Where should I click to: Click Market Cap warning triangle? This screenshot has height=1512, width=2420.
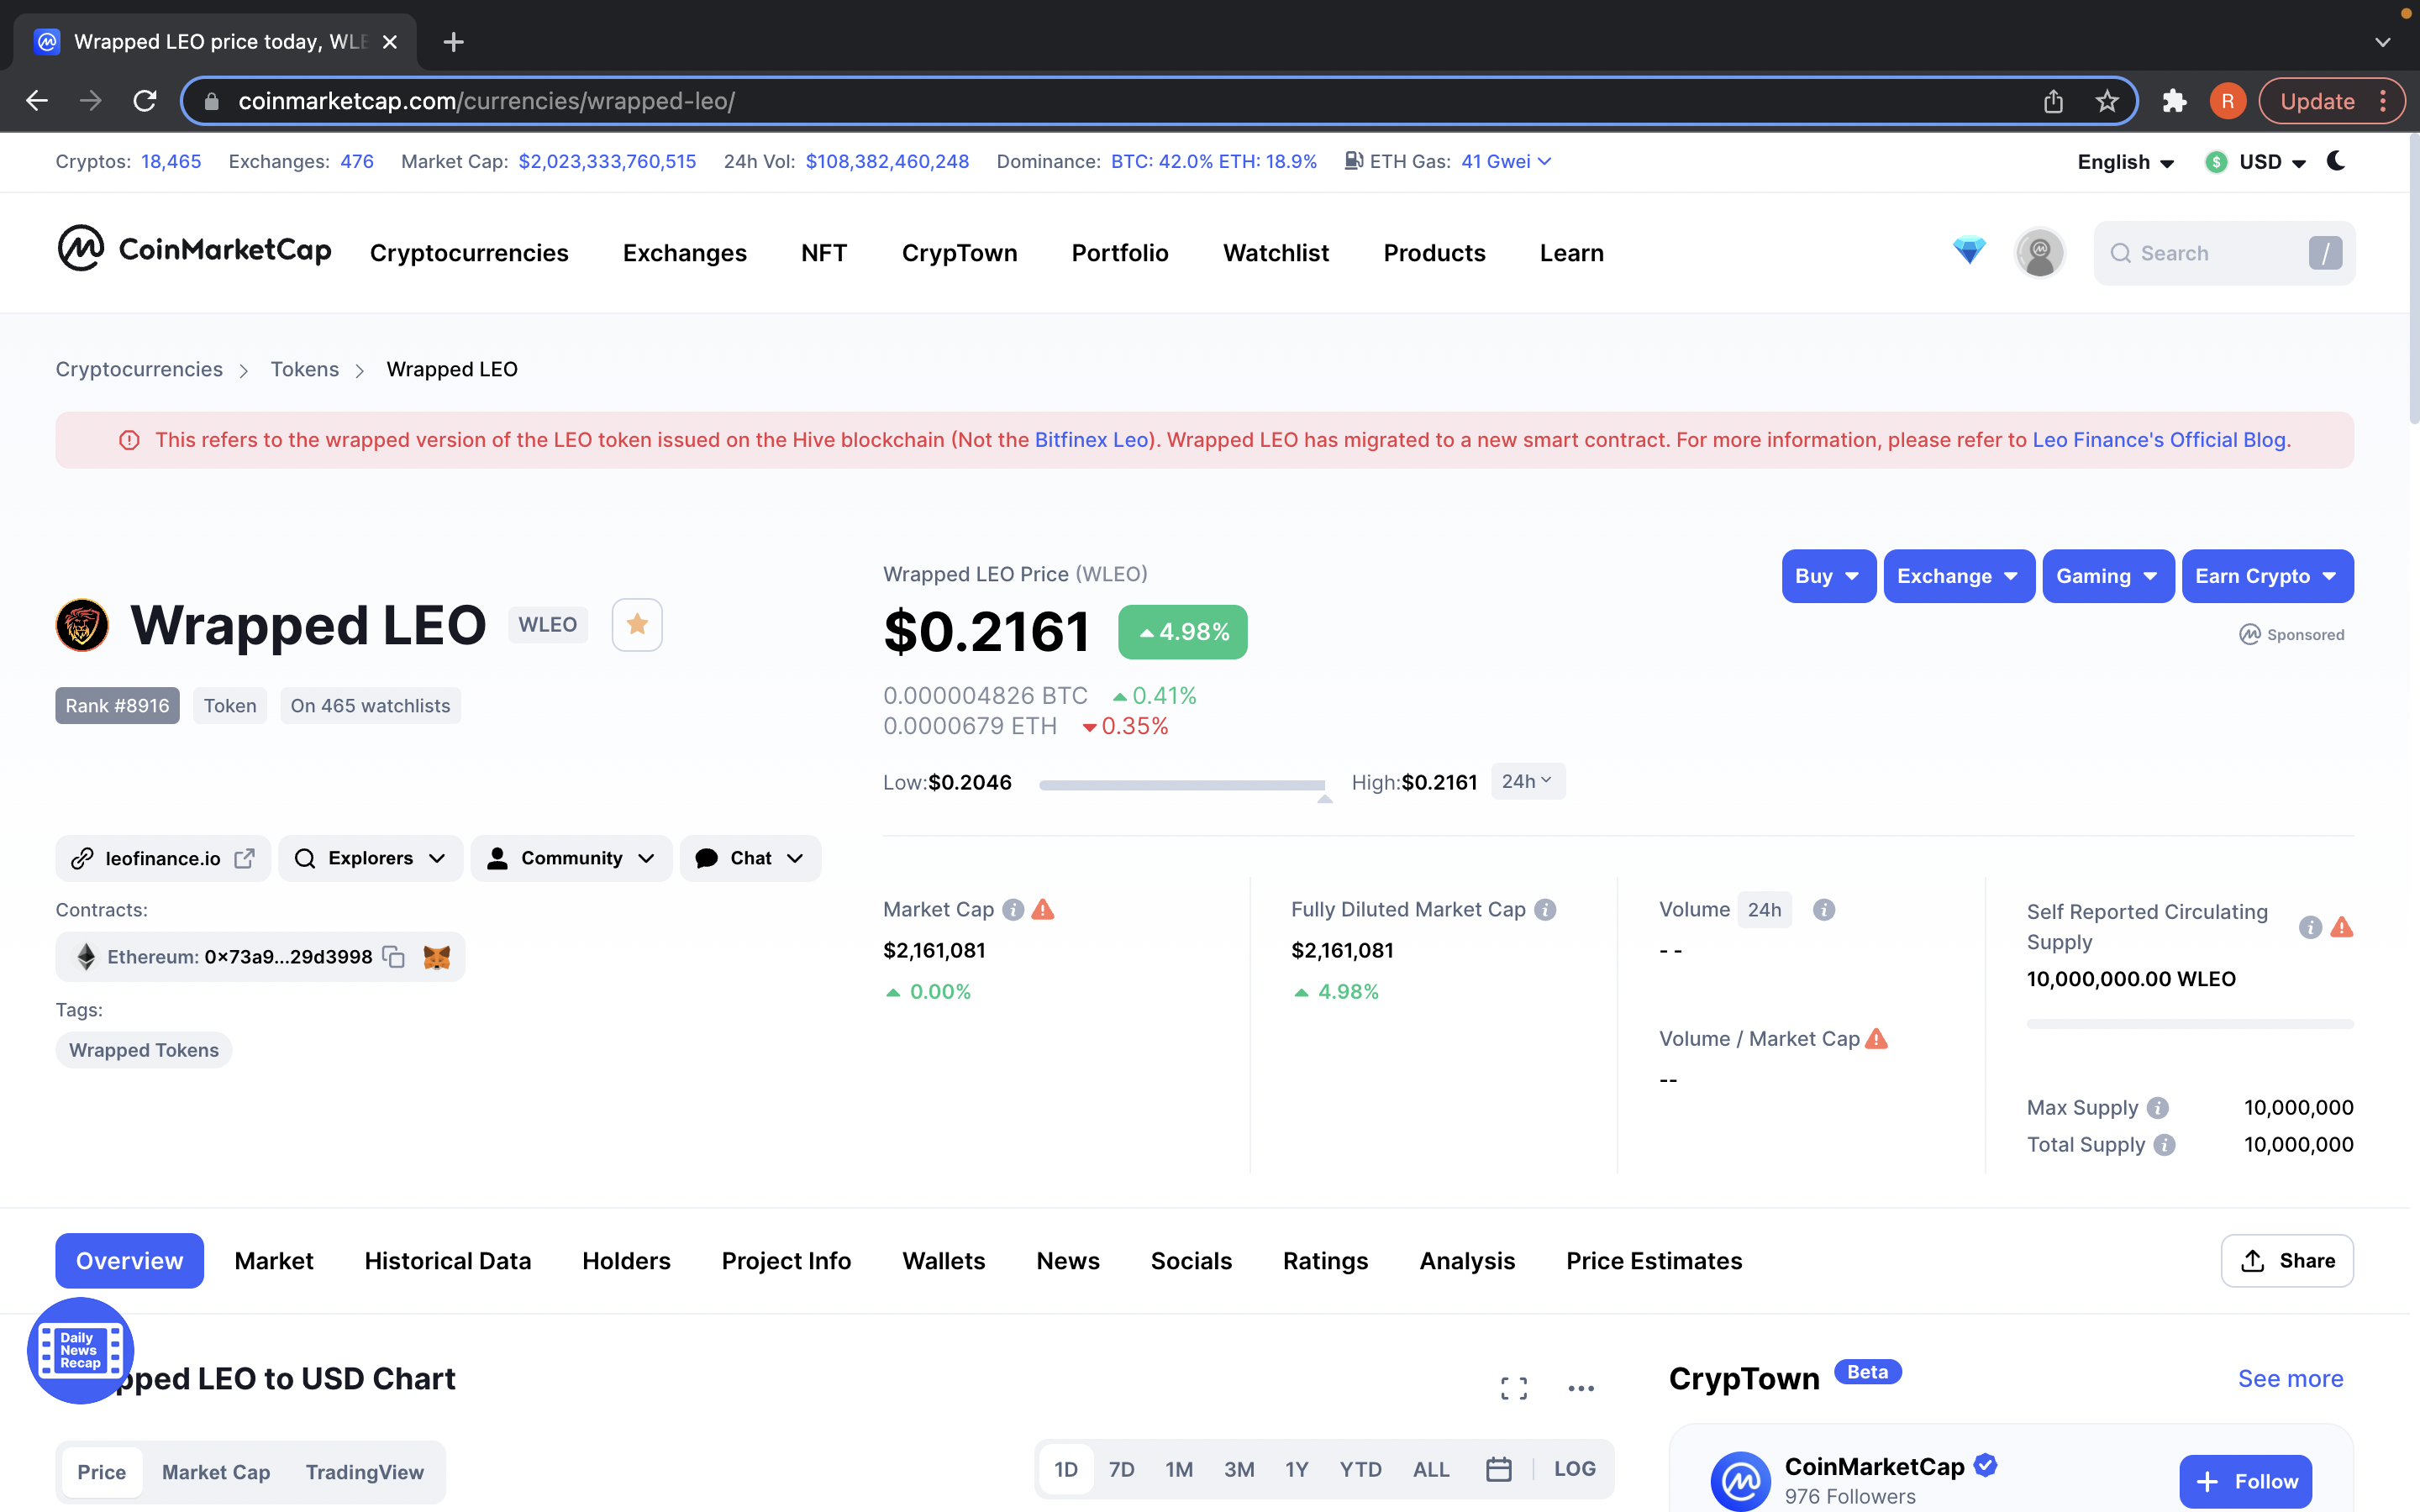pos(1043,909)
